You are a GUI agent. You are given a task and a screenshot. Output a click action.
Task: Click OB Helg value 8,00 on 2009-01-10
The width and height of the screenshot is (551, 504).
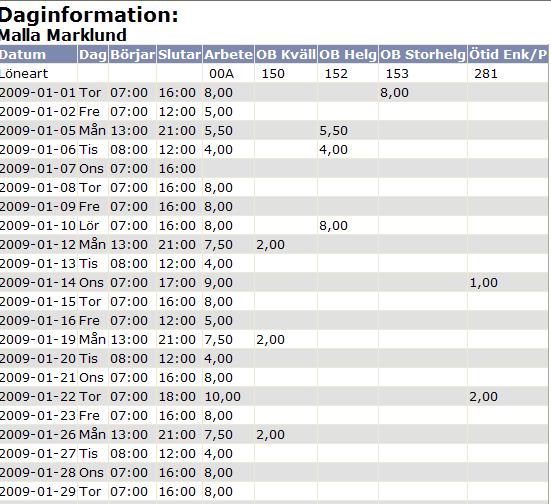click(333, 226)
